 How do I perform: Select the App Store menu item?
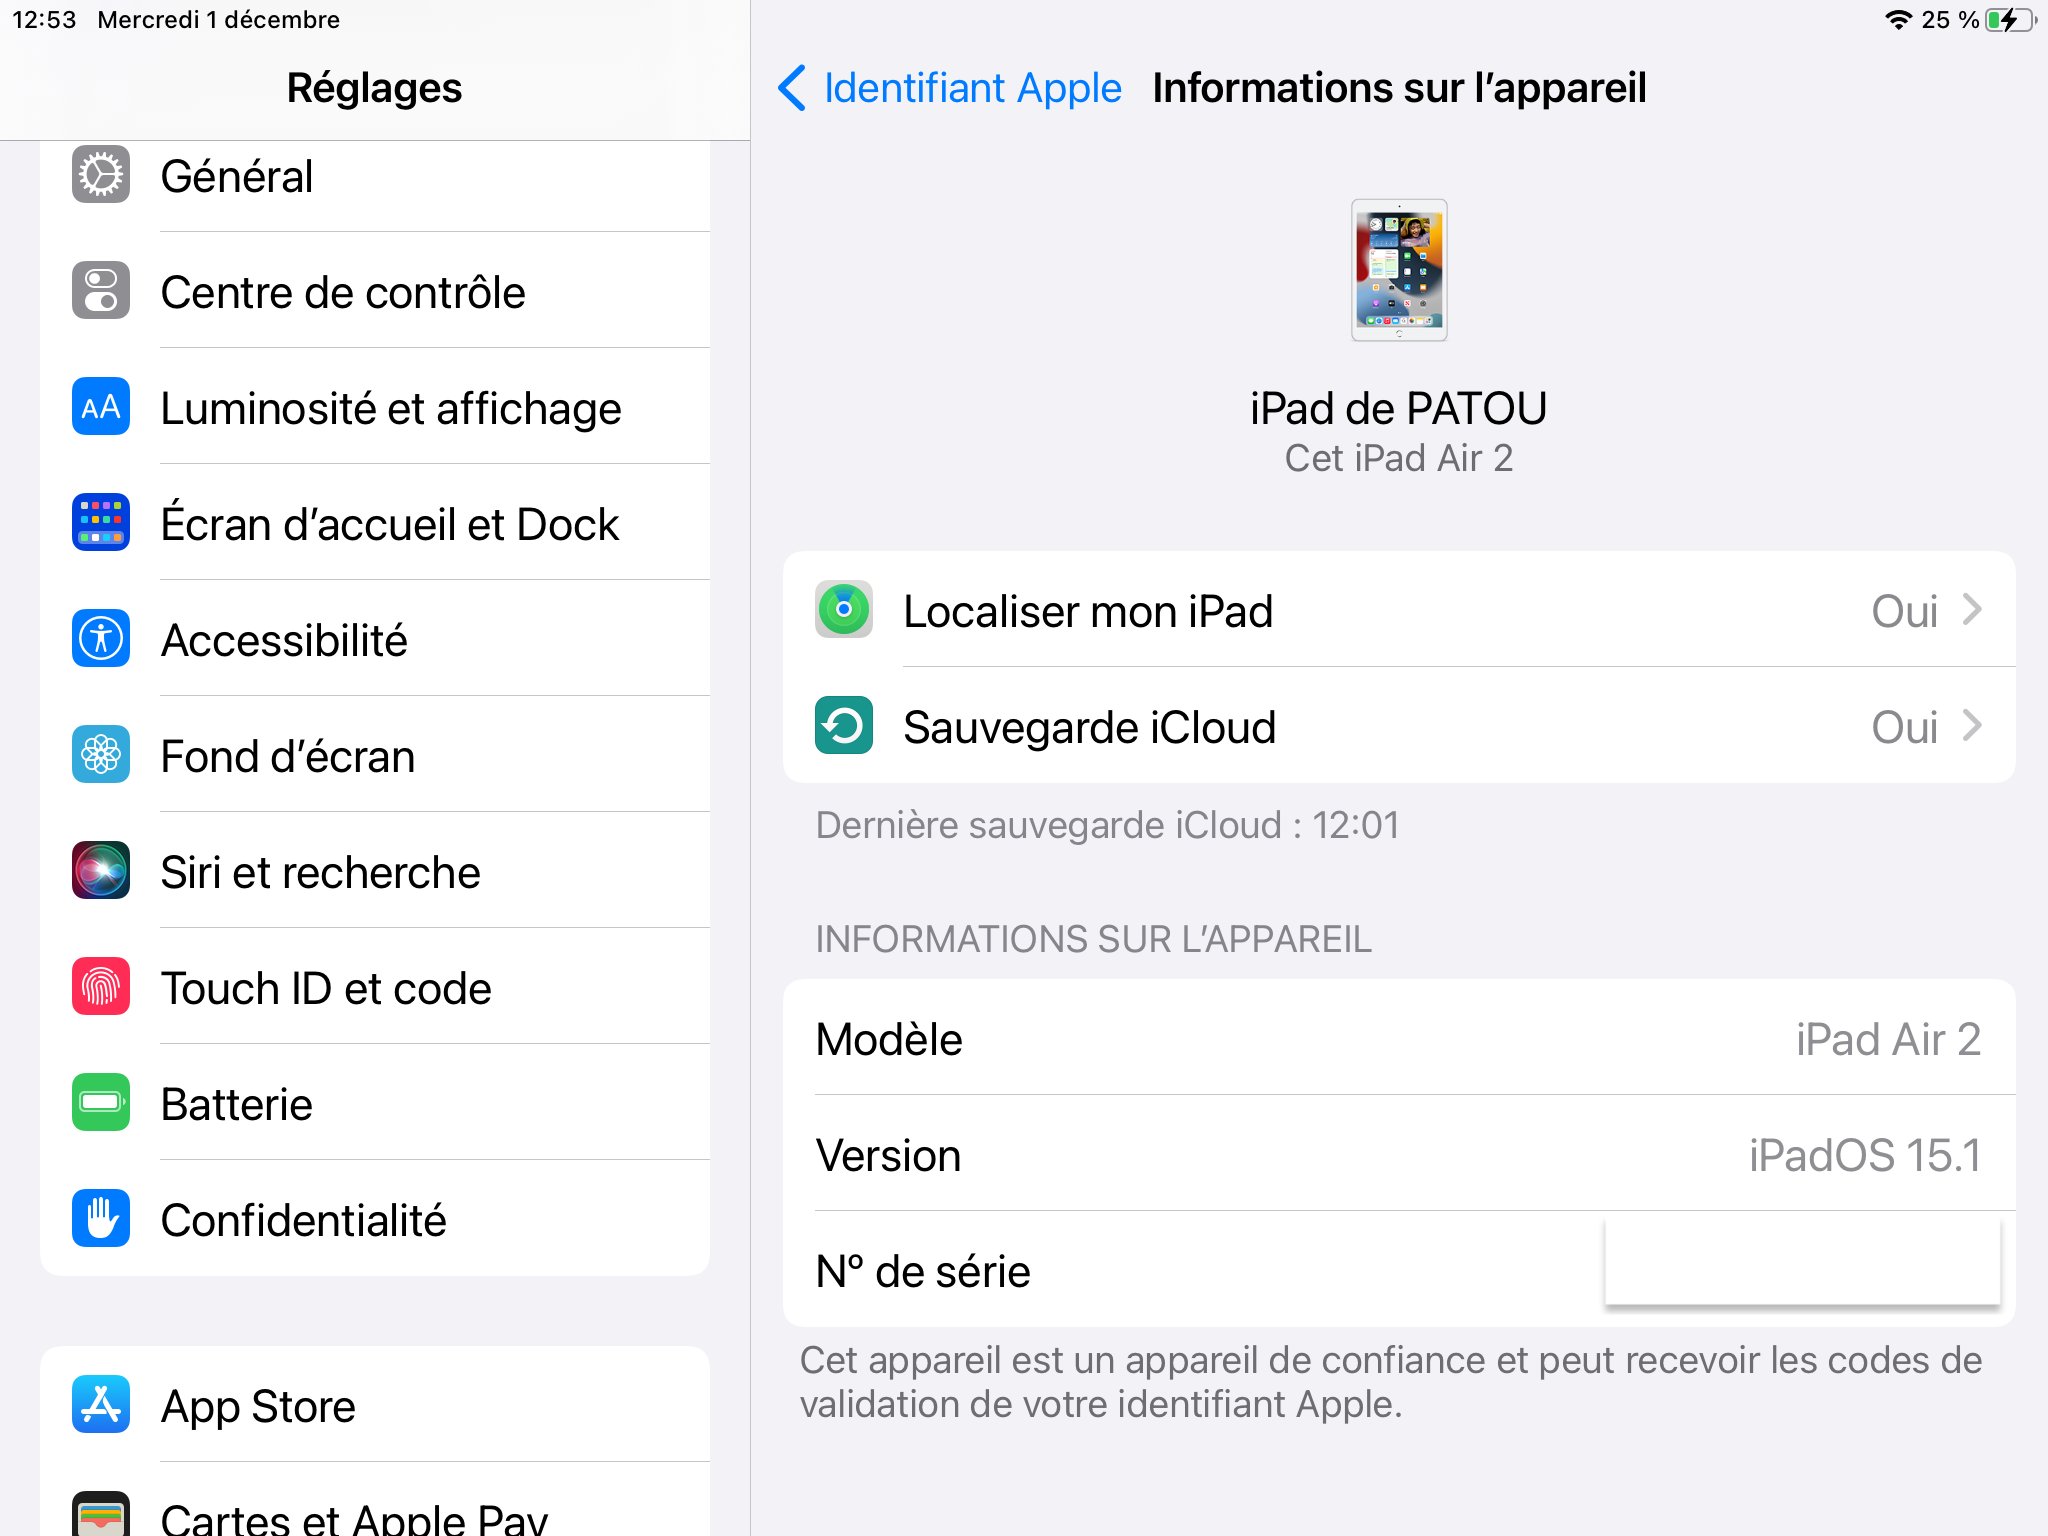(259, 1406)
